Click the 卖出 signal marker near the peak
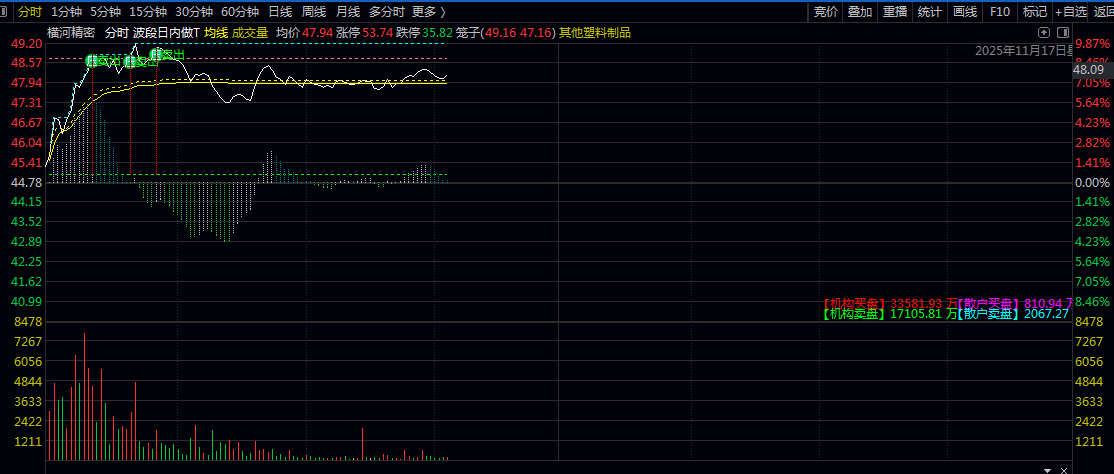Viewport: 1114px width, 474px height. [x=166, y=54]
